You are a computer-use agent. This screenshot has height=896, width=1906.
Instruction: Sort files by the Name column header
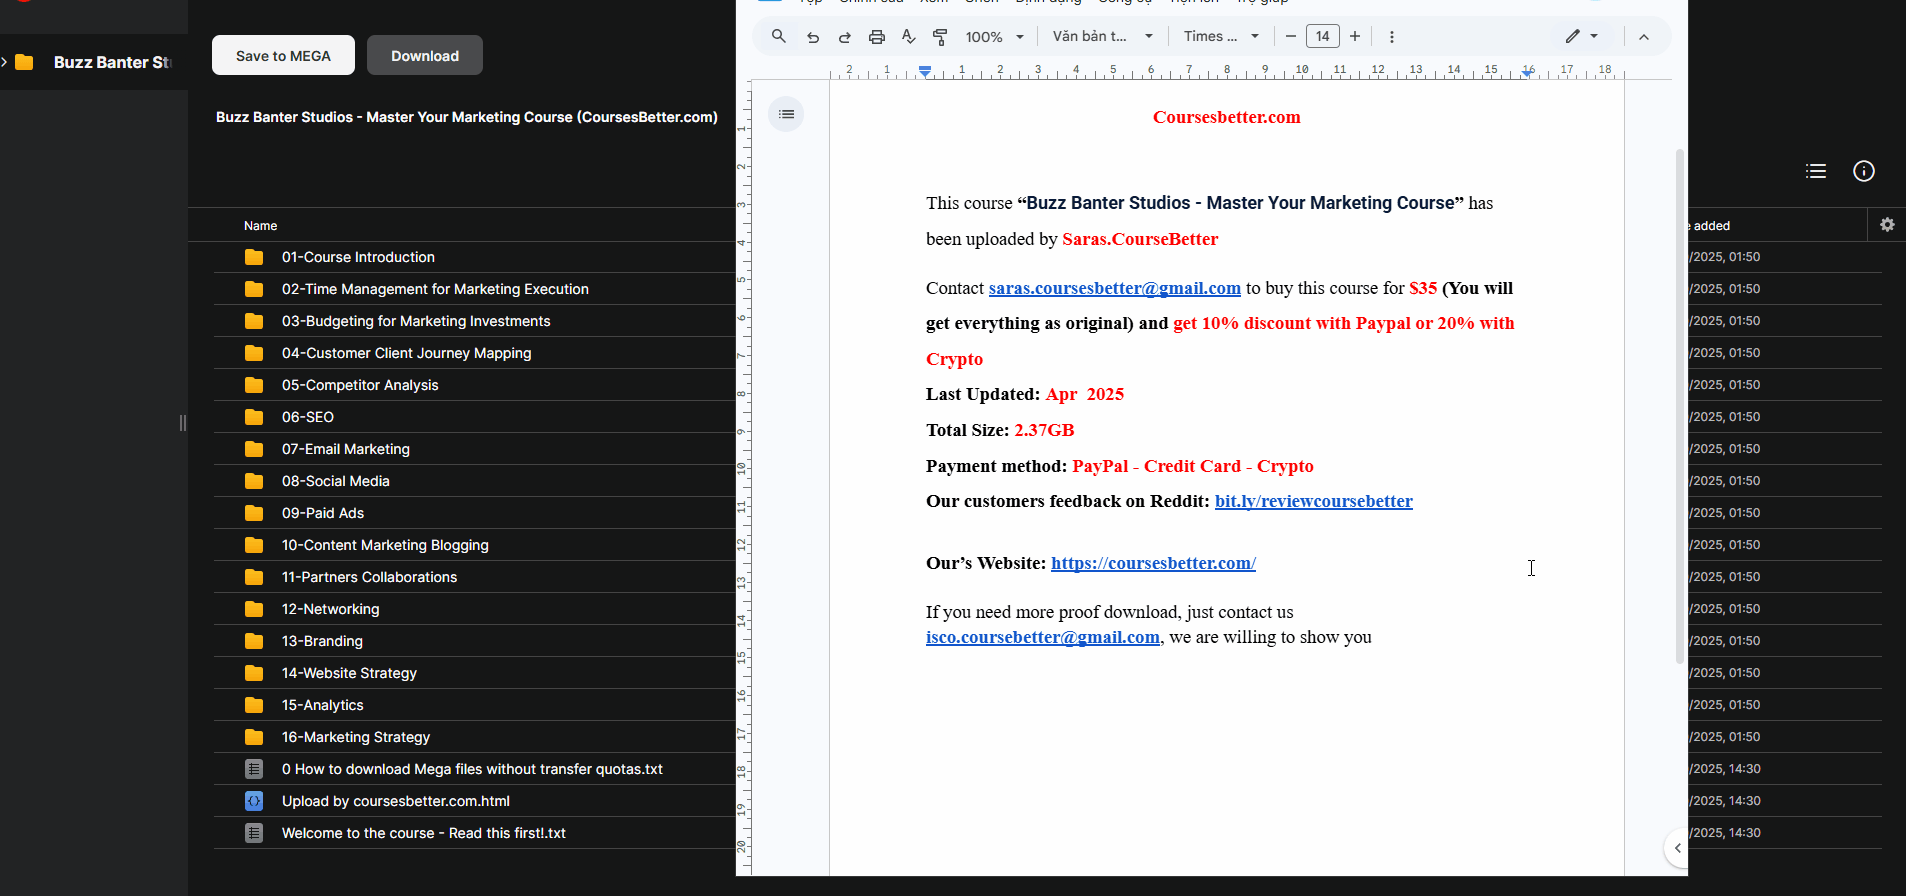tap(260, 226)
